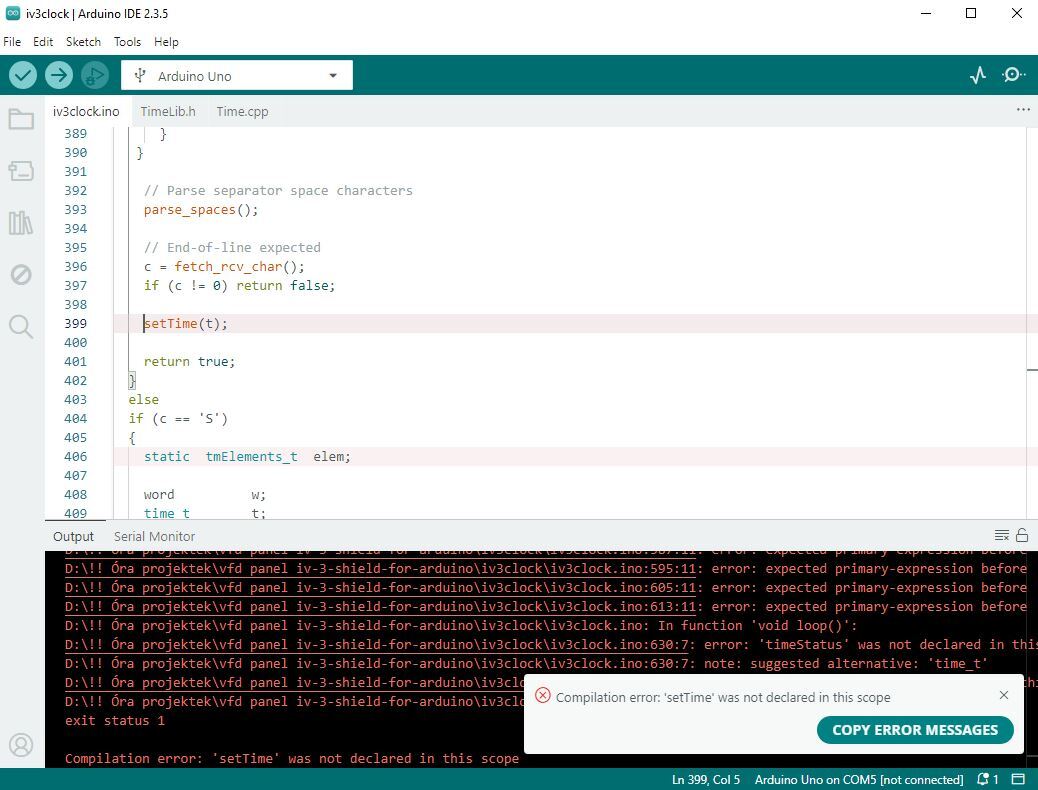Image resolution: width=1038 pixels, height=790 pixels.
Task: Click Arduino Uno on COM5 status entry
Action: (859, 779)
